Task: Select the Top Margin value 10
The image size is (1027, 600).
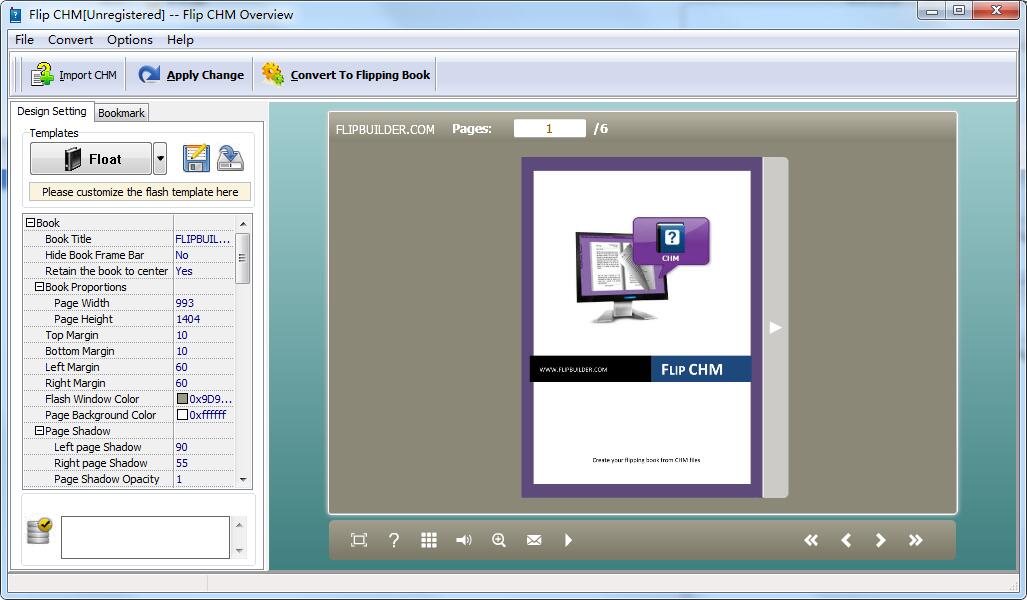Action: 203,335
